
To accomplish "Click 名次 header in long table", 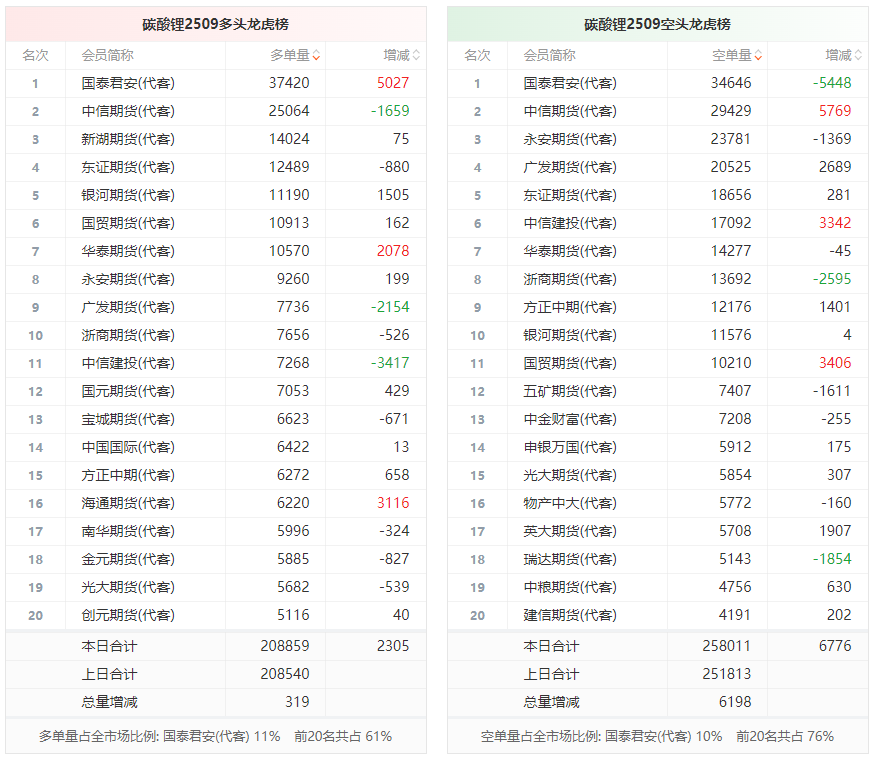I will tap(35, 55).
